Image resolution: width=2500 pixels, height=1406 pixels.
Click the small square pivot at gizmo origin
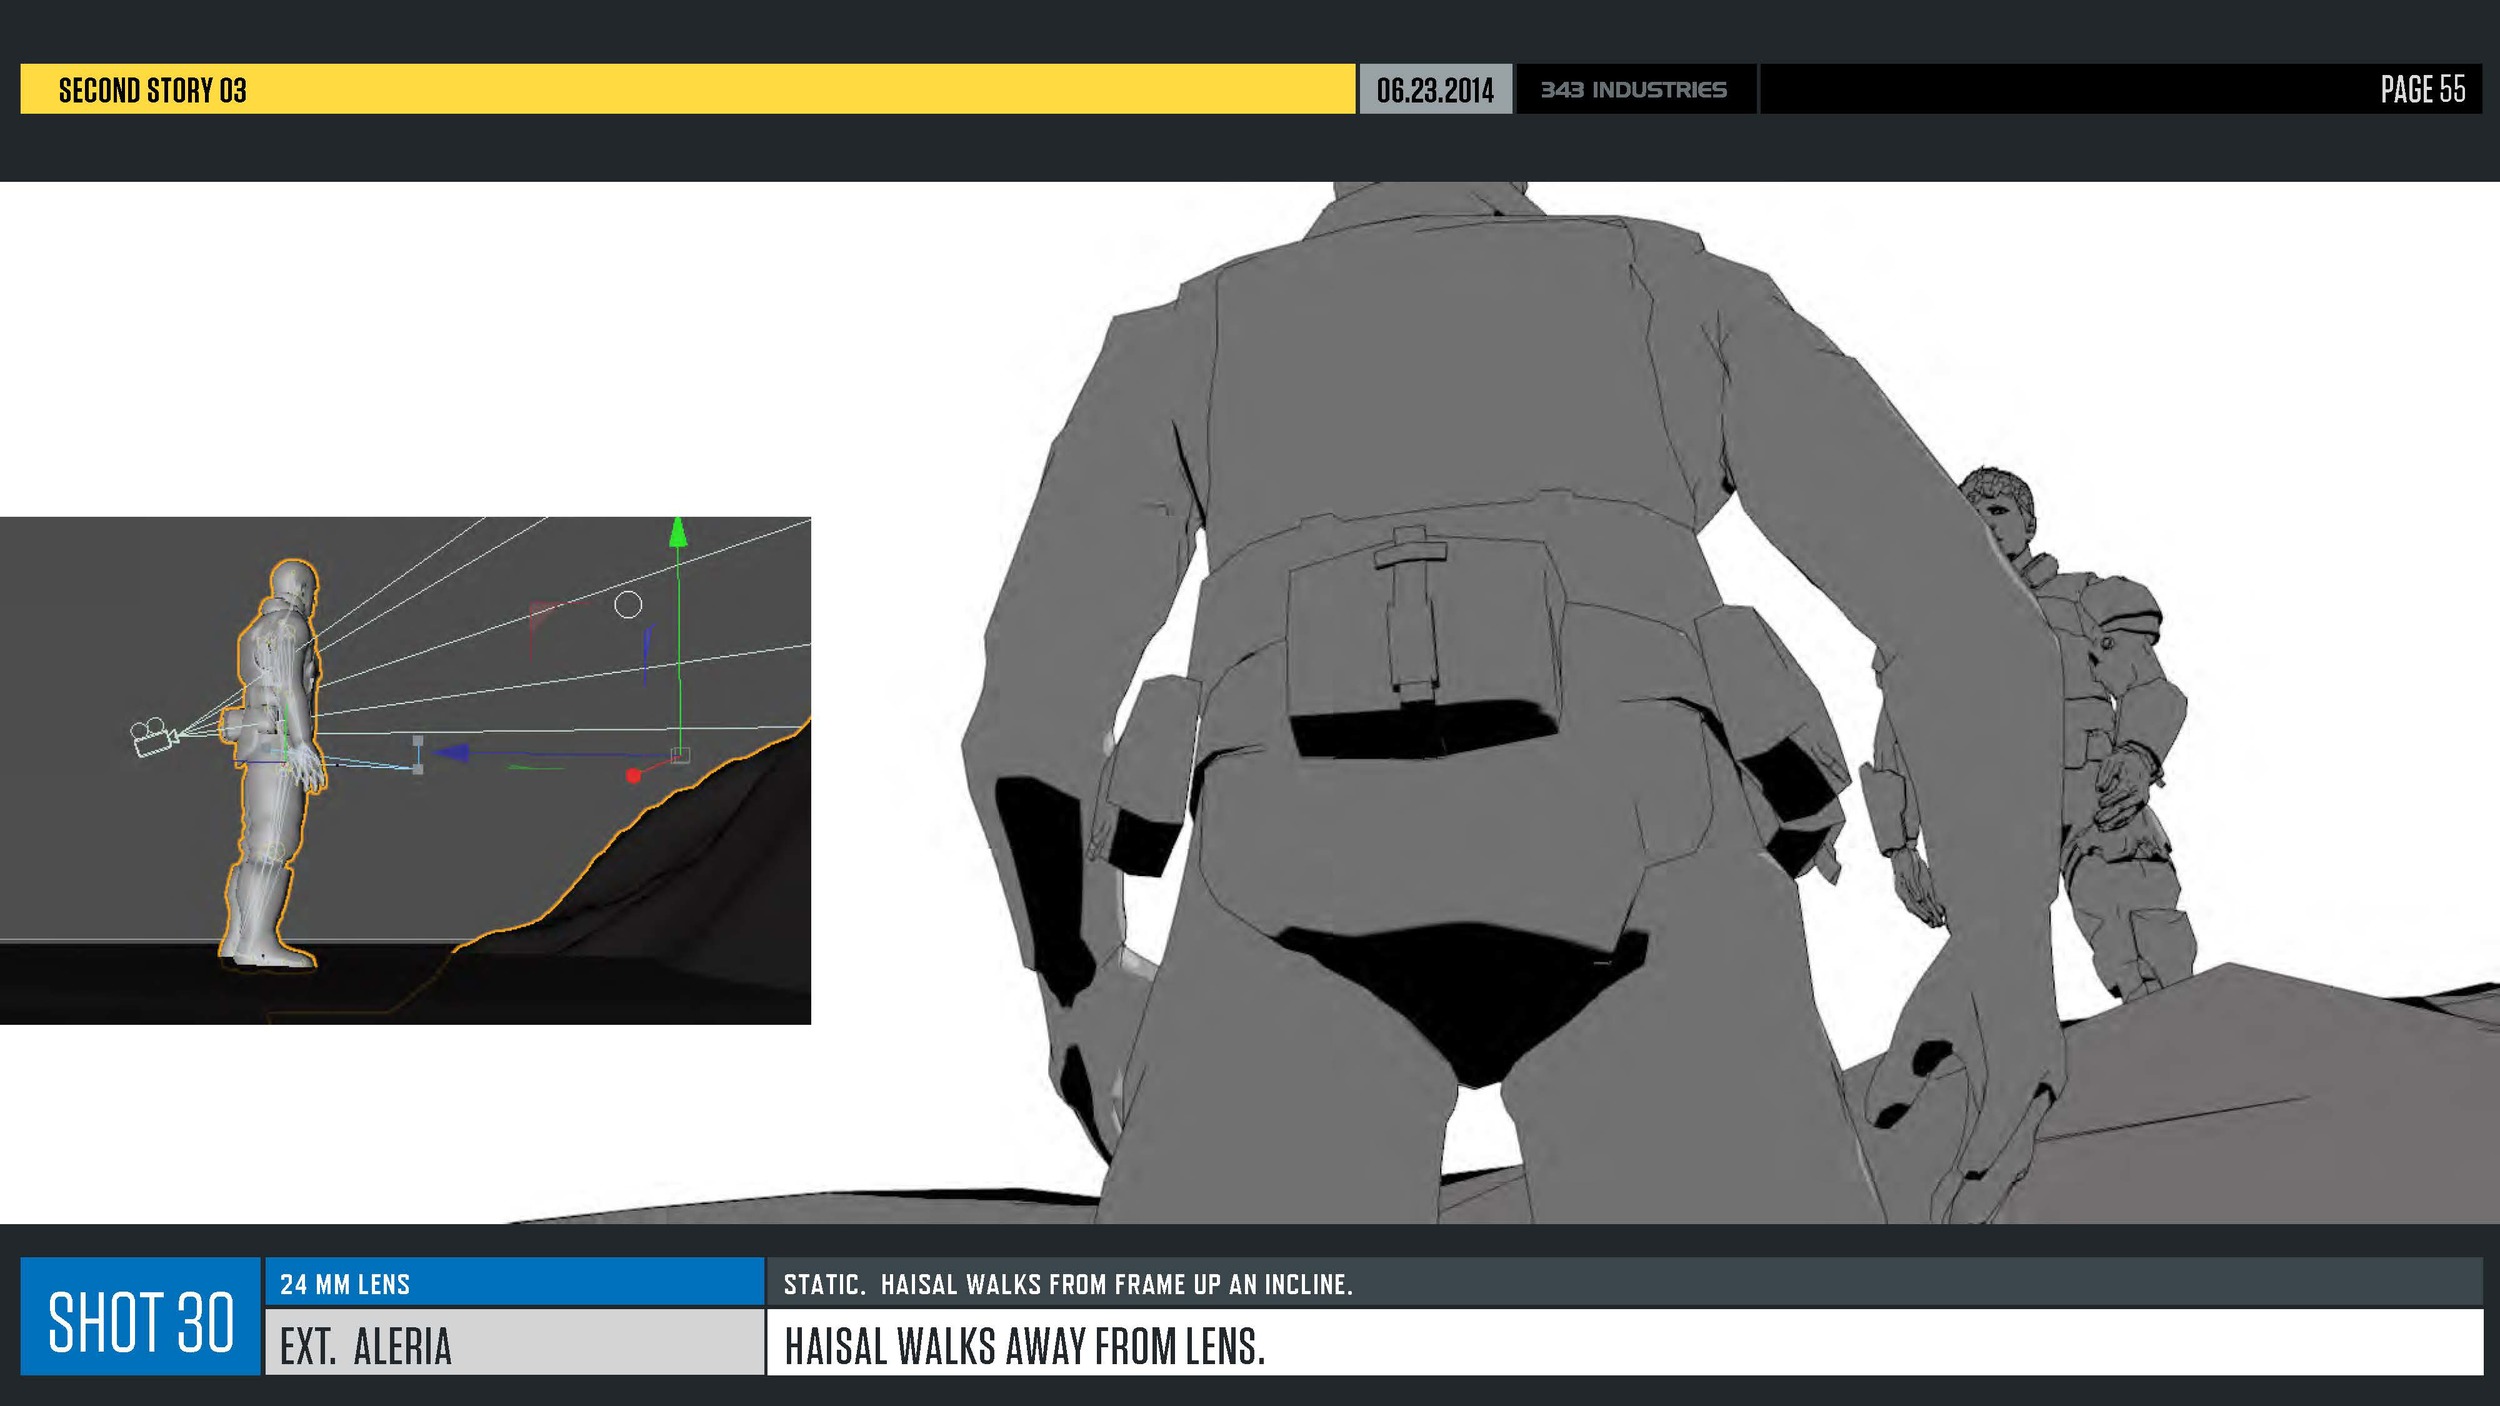(679, 754)
